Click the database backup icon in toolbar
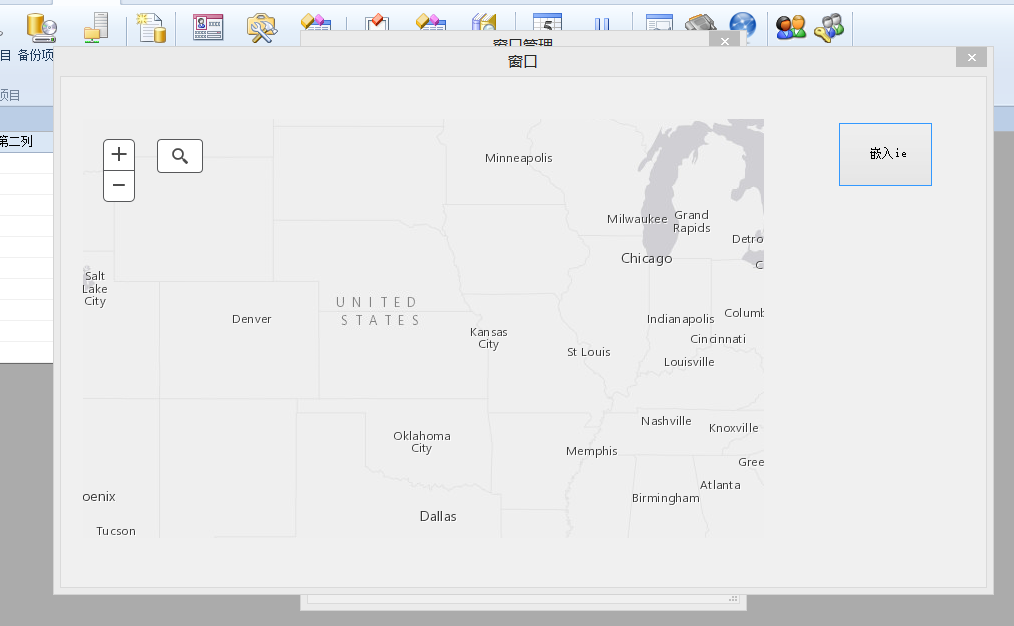The width and height of the screenshot is (1014, 626). [41, 28]
